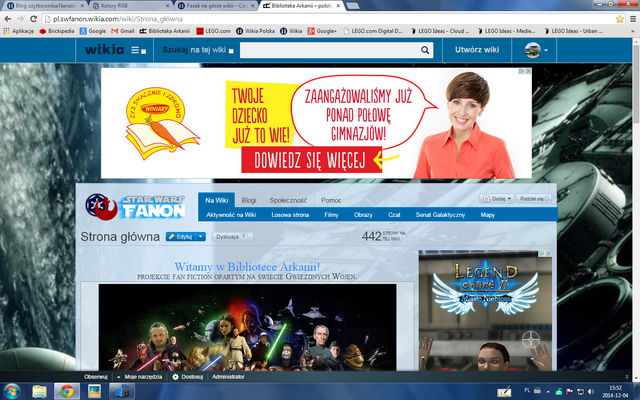640x400 pixels.
Task: Open the Pomoc navigation tab
Action: coord(331,200)
